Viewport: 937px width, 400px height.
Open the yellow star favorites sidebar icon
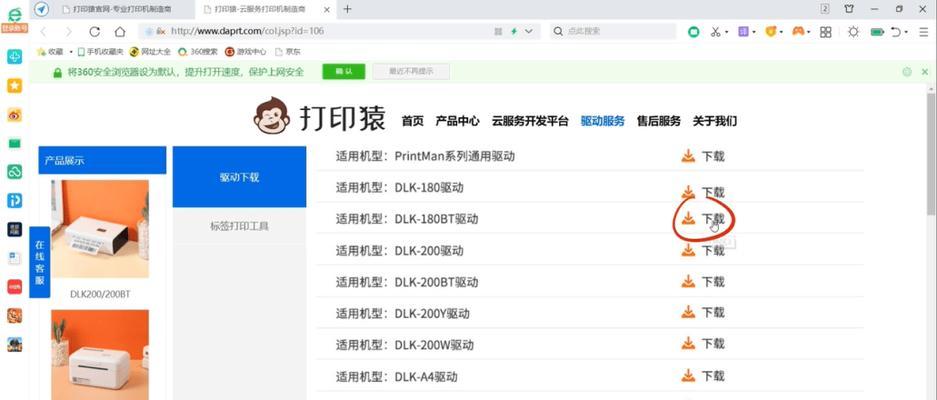coord(14,86)
